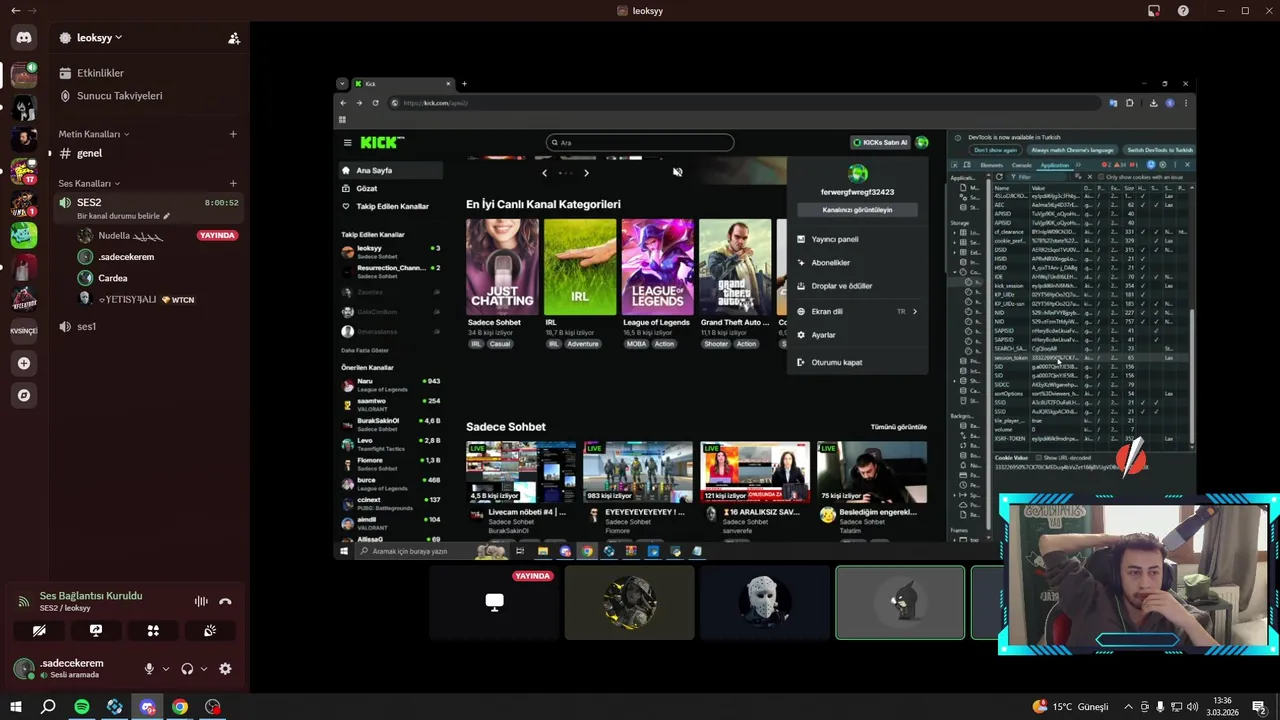
Task: Open the Discover servers compass icon
Action: pyautogui.click(x=24, y=395)
